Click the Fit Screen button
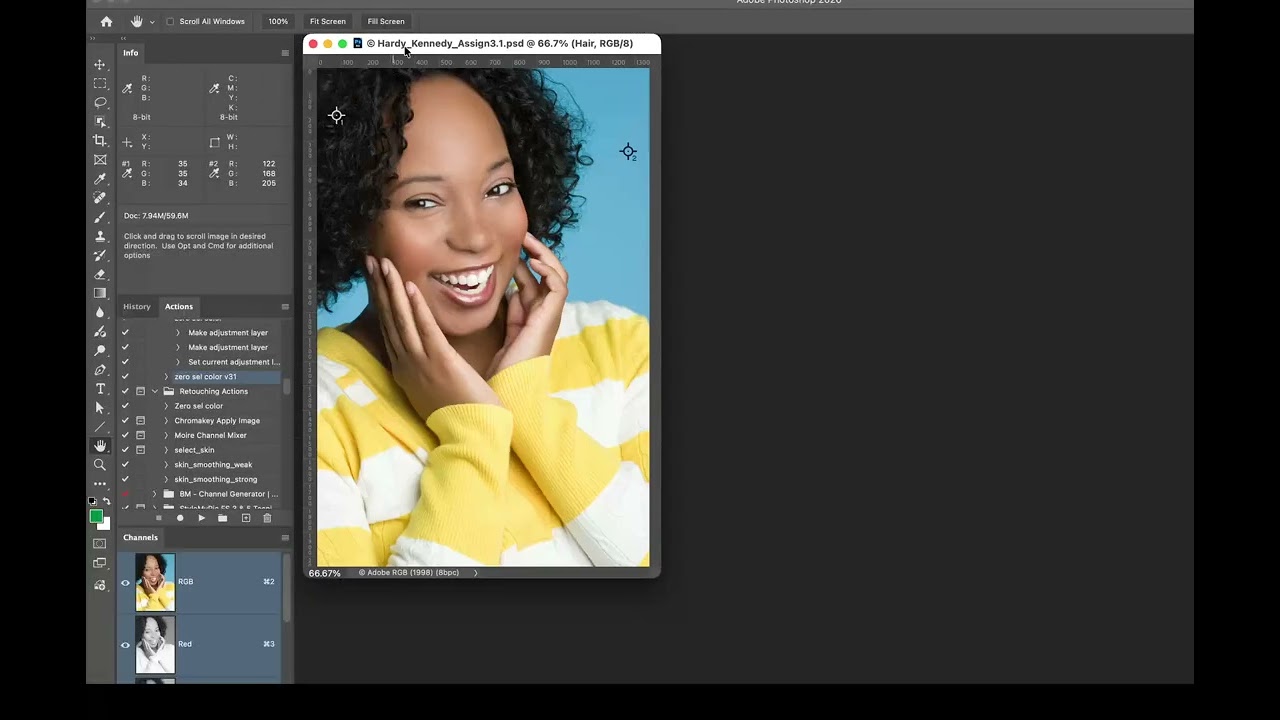This screenshot has height=720, width=1280. 328,21
